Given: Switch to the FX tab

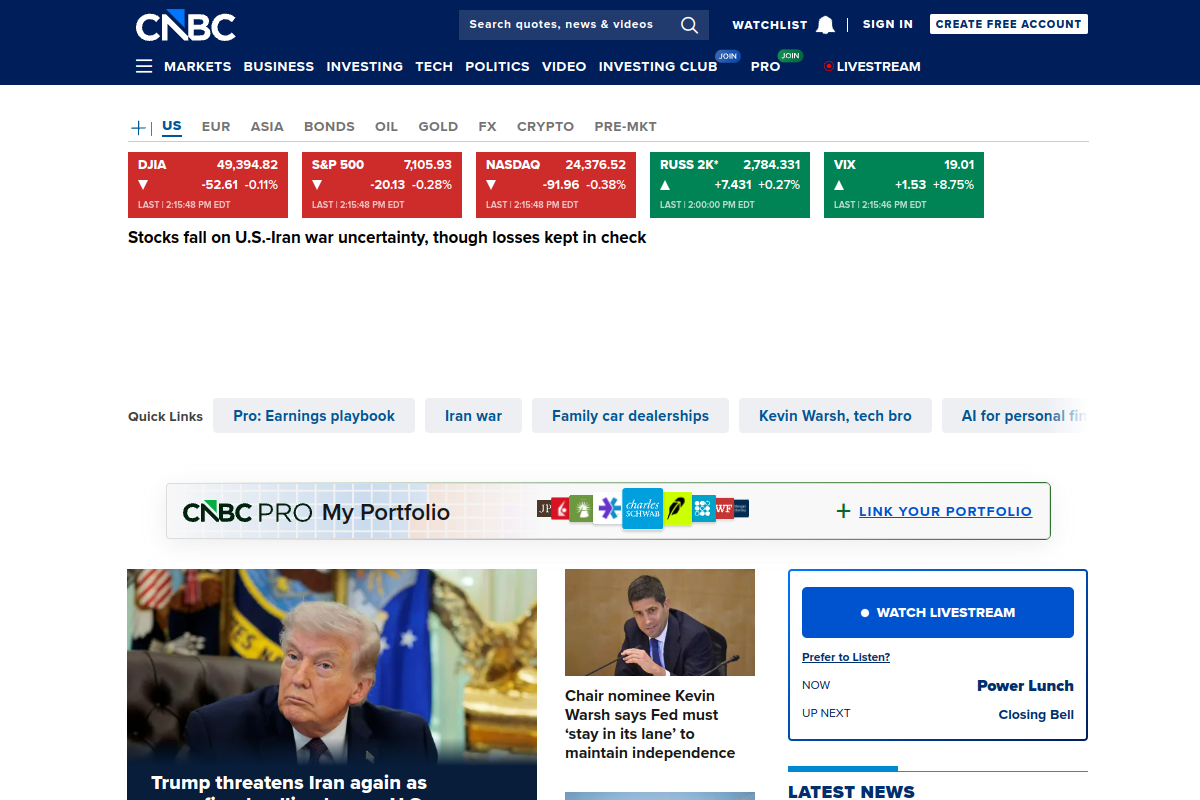Looking at the screenshot, I should pyautogui.click(x=487, y=127).
